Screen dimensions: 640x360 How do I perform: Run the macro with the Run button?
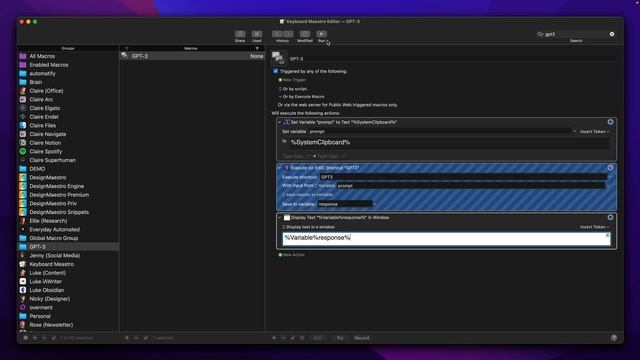321,34
